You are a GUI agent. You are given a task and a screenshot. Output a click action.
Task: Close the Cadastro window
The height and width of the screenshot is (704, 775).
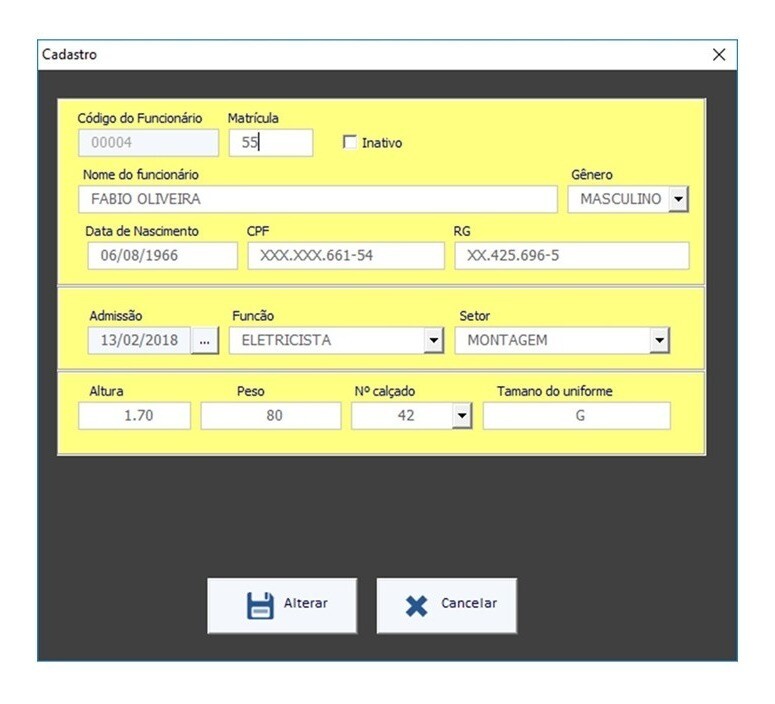click(718, 55)
